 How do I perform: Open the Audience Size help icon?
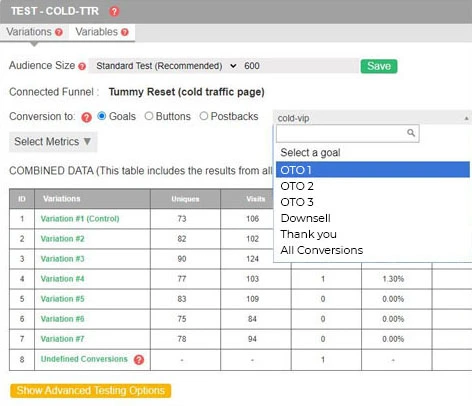(x=82, y=66)
